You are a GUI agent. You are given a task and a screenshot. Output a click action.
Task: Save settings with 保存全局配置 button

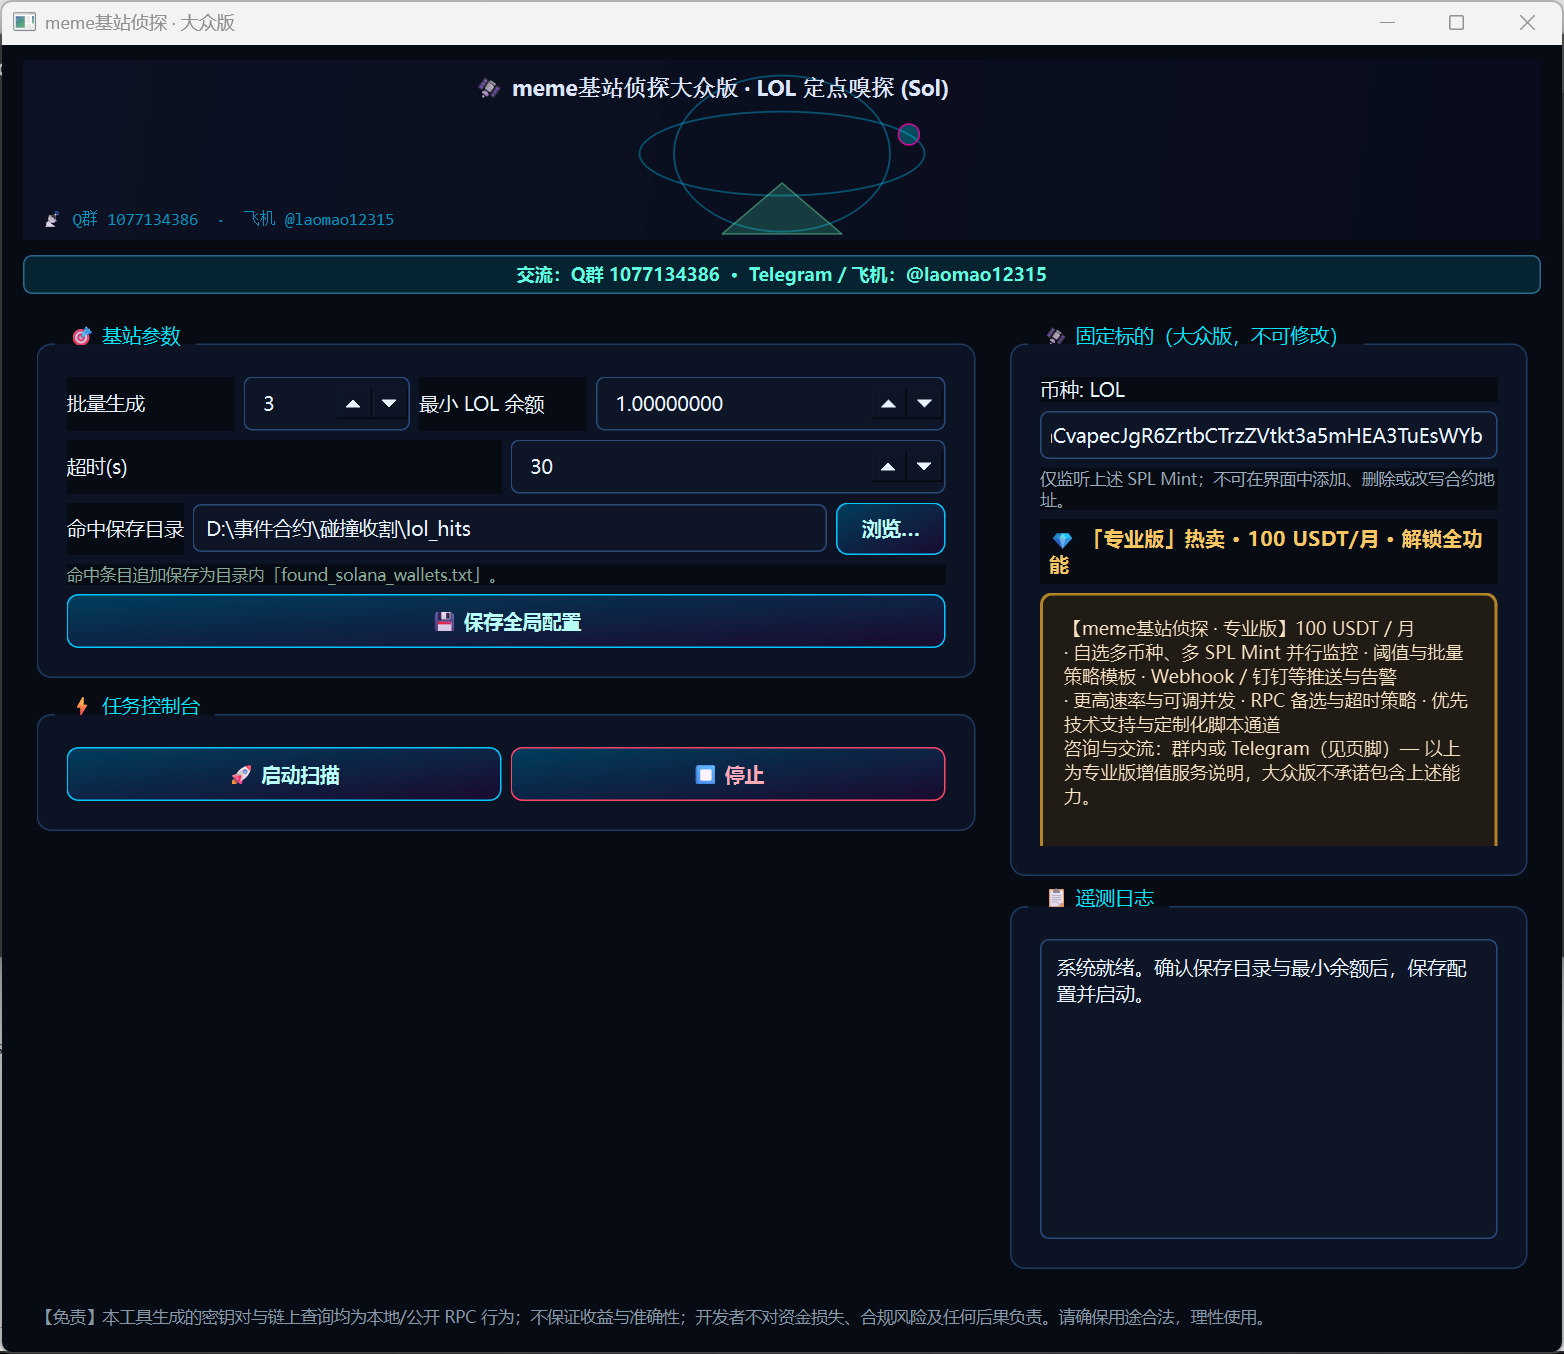(506, 622)
